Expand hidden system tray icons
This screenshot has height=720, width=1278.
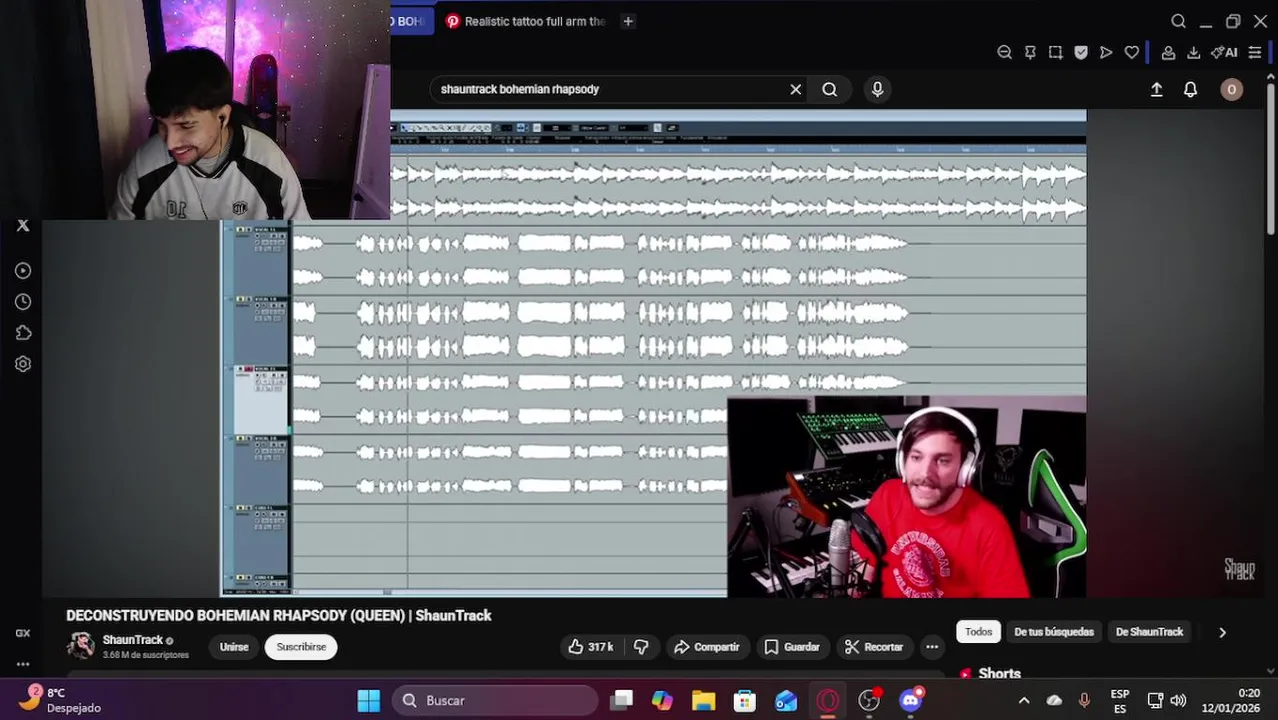pyautogui.click(x=1023, y=701)
